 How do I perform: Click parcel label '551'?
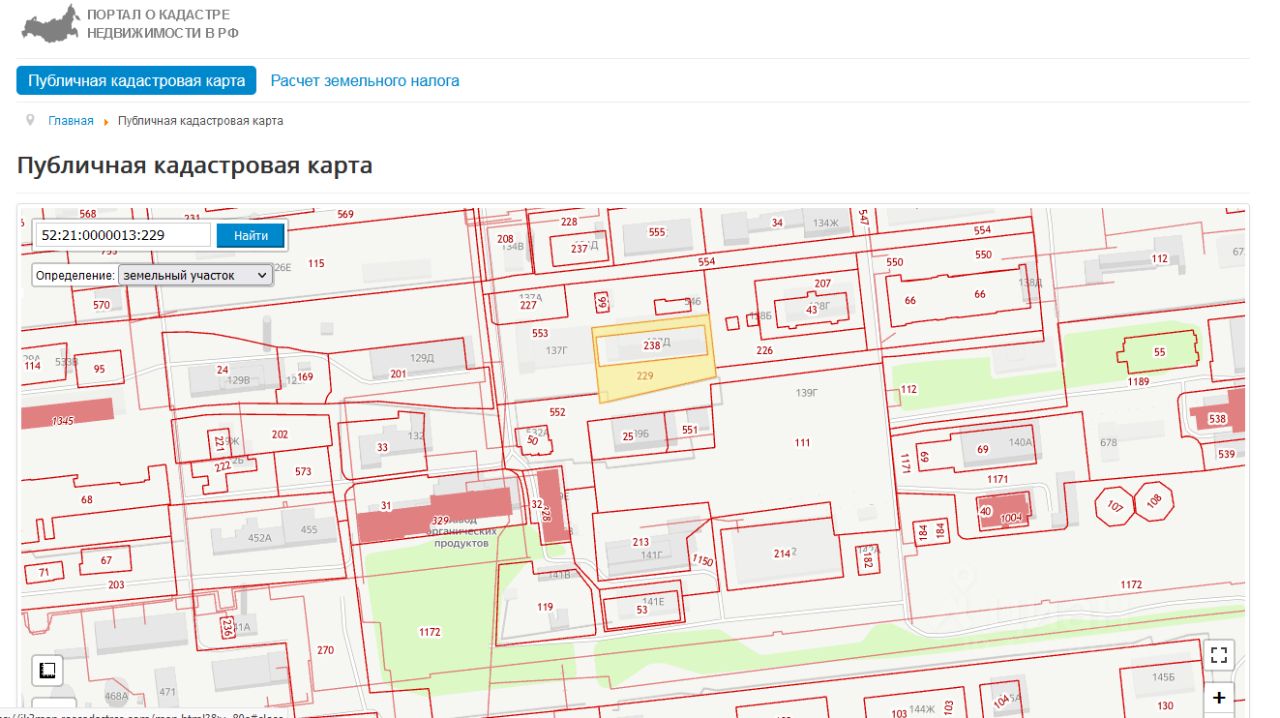pos(689,430)
